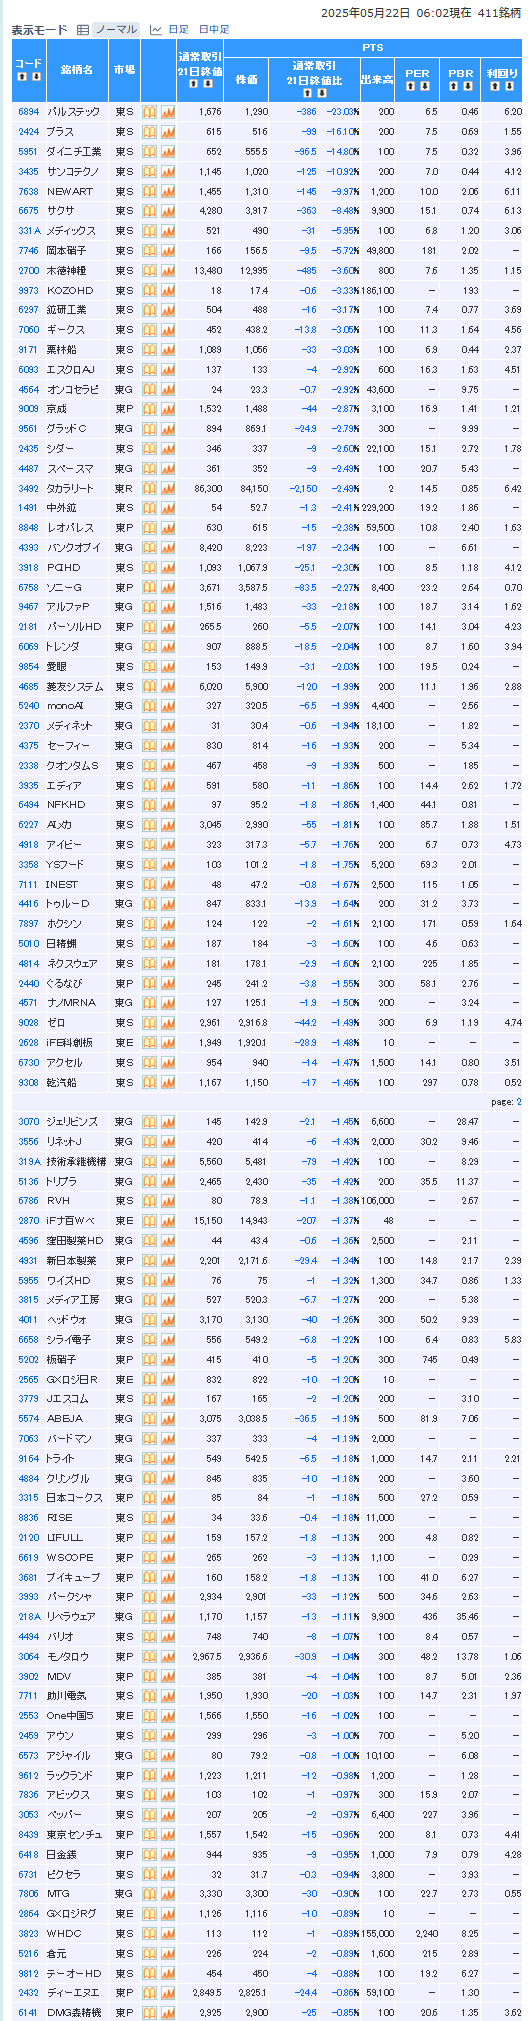Click chart icon in 岡本硝子 row

(167, 250)
